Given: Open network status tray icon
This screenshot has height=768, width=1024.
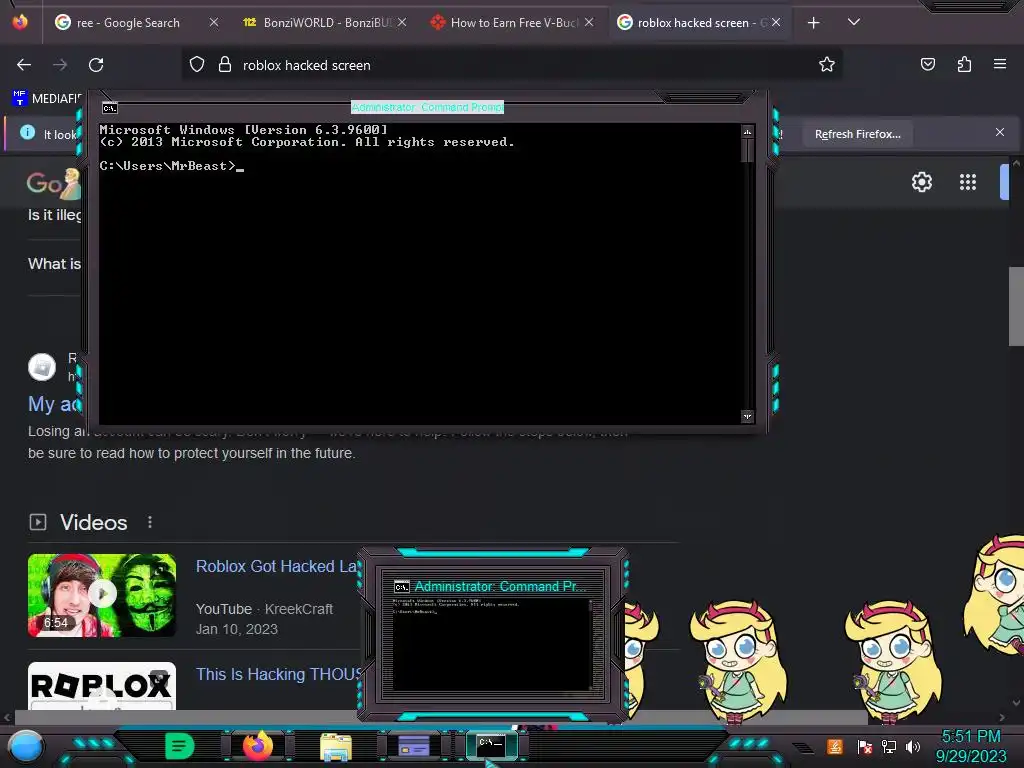Looking at the screenshot, I should coord(889,746).
